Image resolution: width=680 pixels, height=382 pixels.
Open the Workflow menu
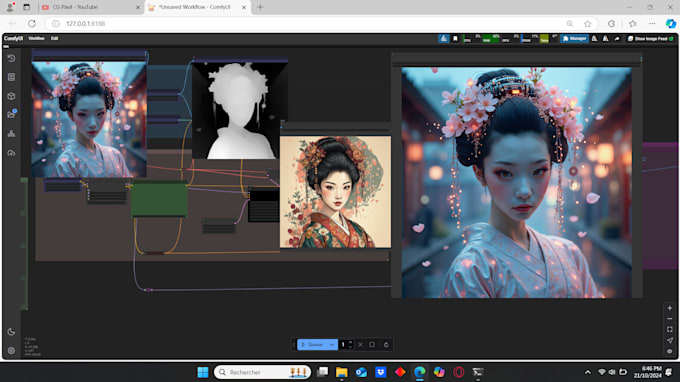pos(36,38)
